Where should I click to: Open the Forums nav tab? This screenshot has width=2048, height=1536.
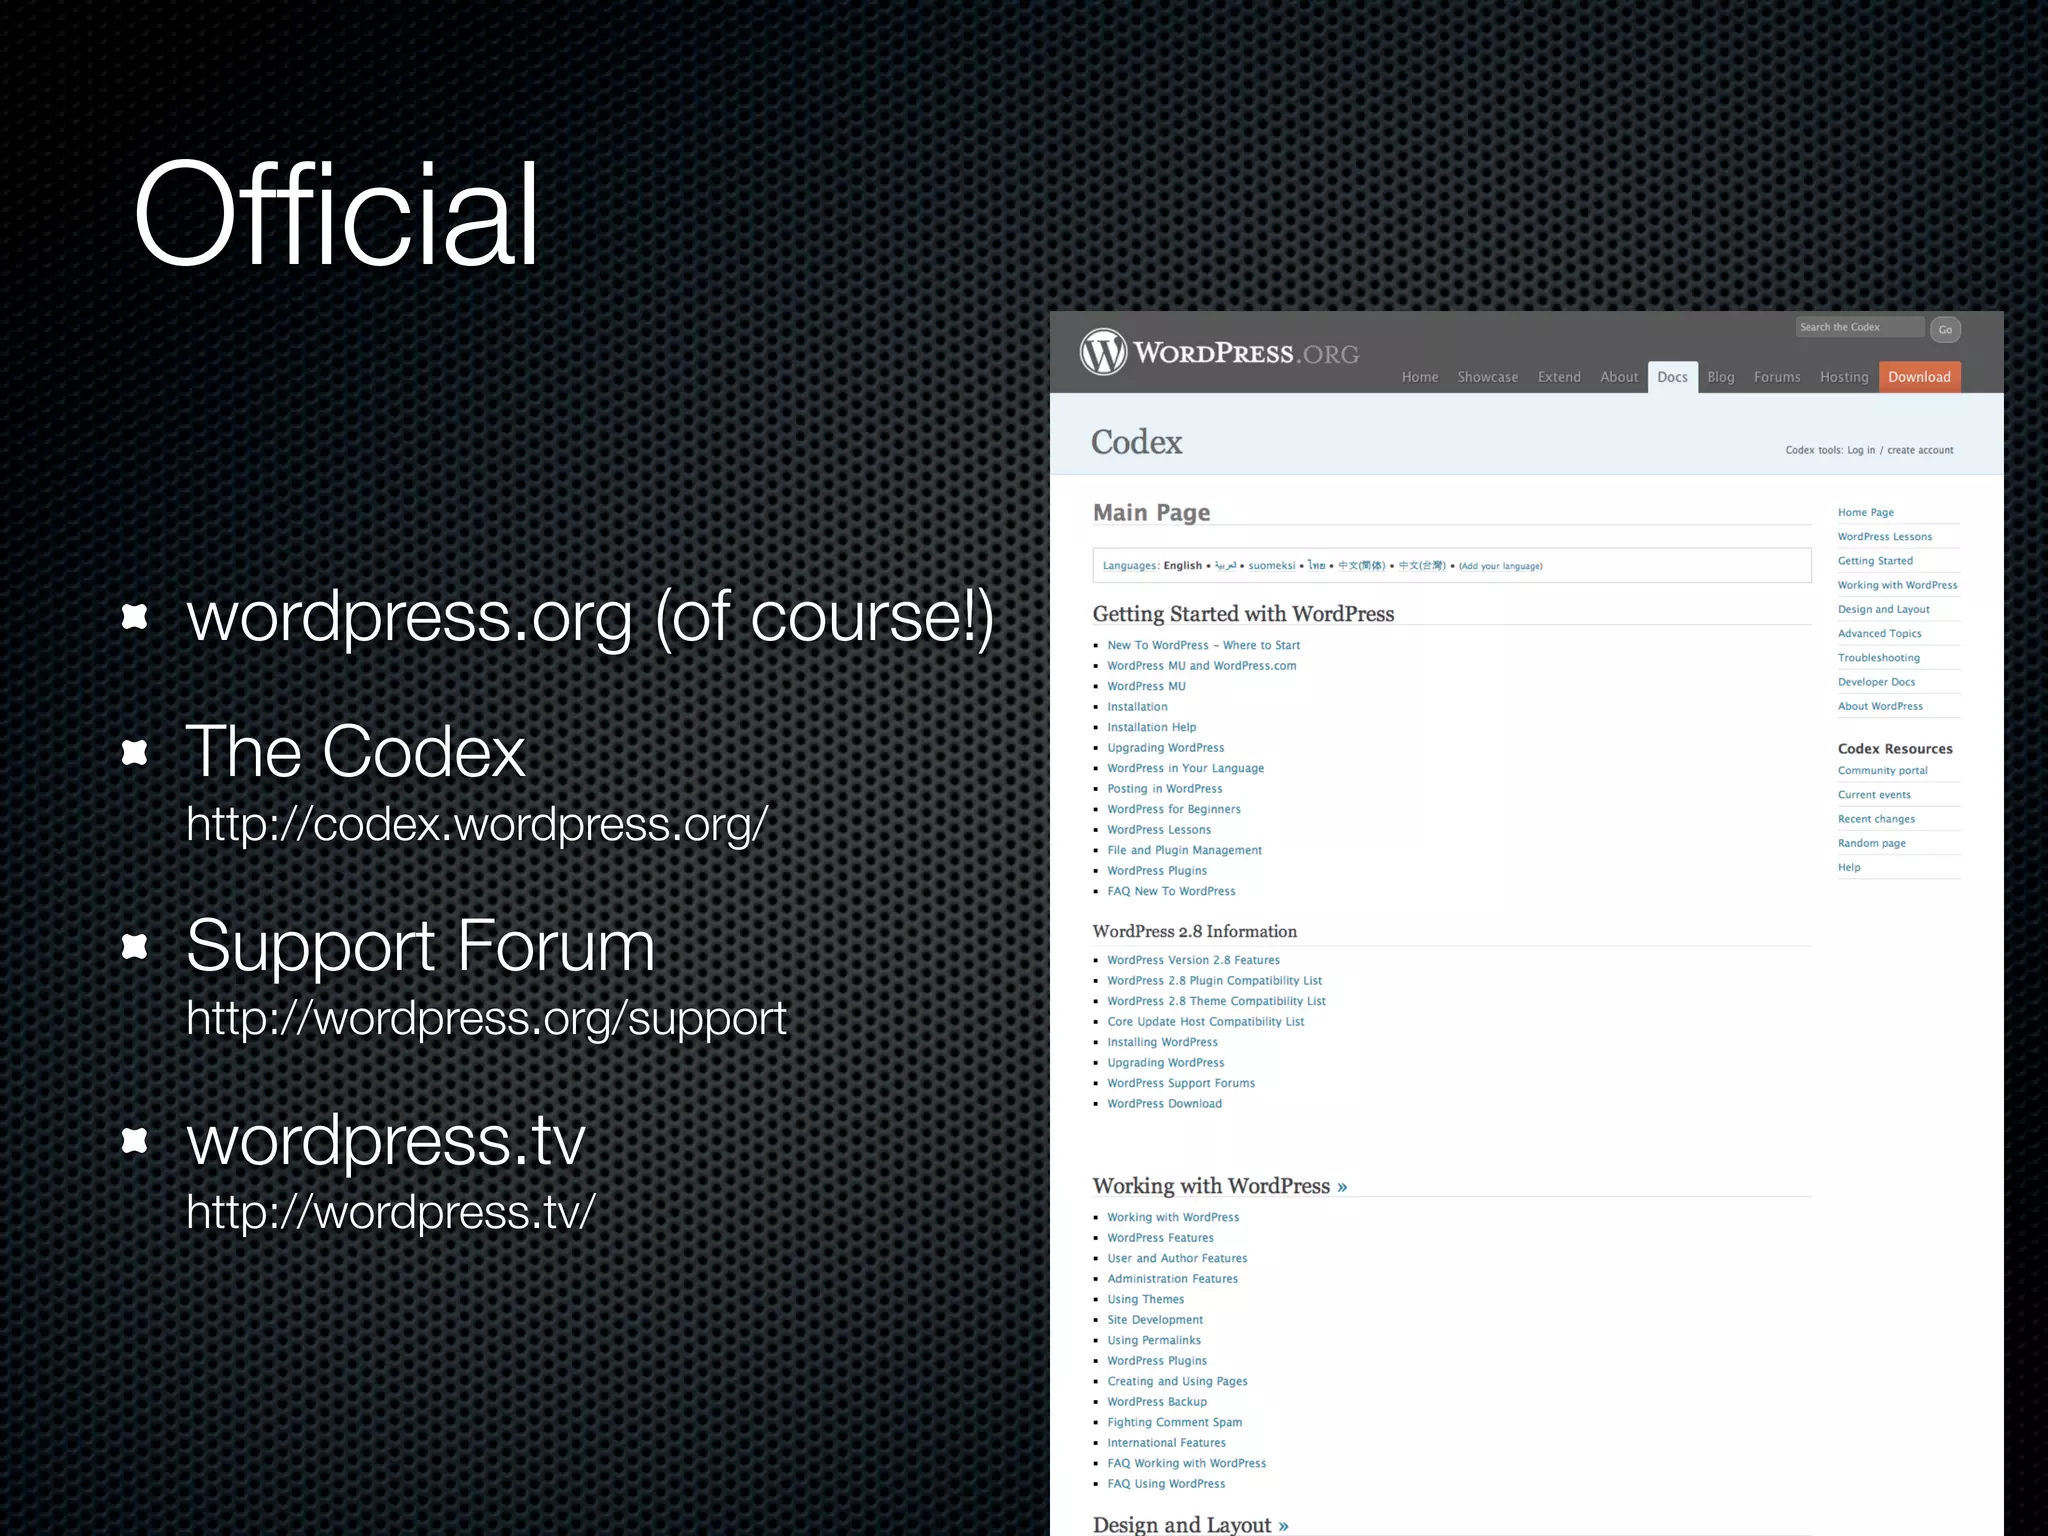tap(1777, 377)
